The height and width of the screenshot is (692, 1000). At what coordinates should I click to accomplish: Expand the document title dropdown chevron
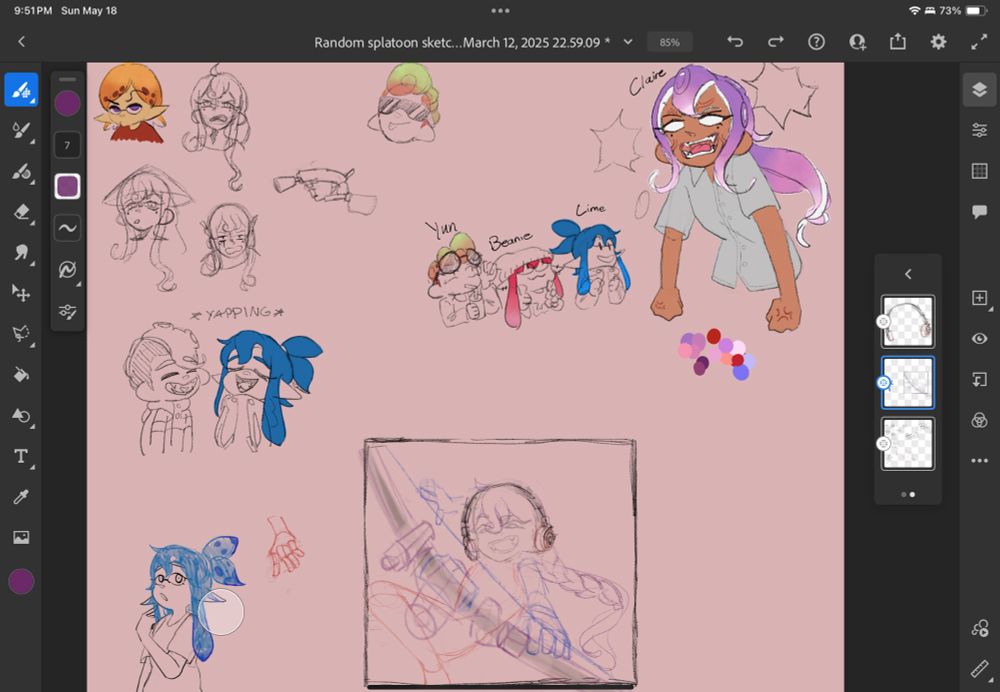point(628,42)
